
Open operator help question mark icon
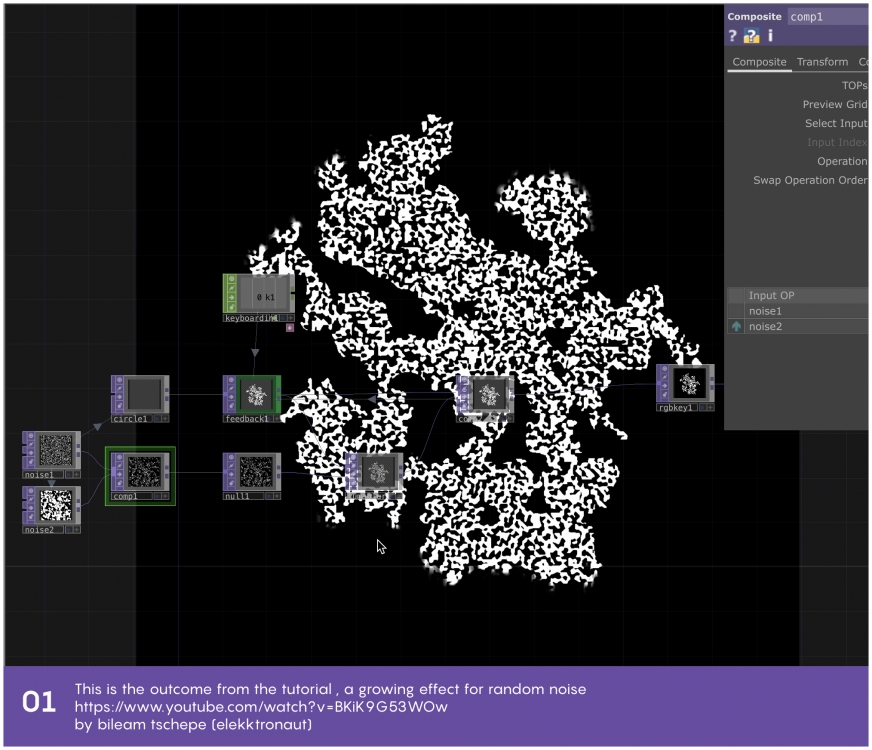[x=733, y=36]
